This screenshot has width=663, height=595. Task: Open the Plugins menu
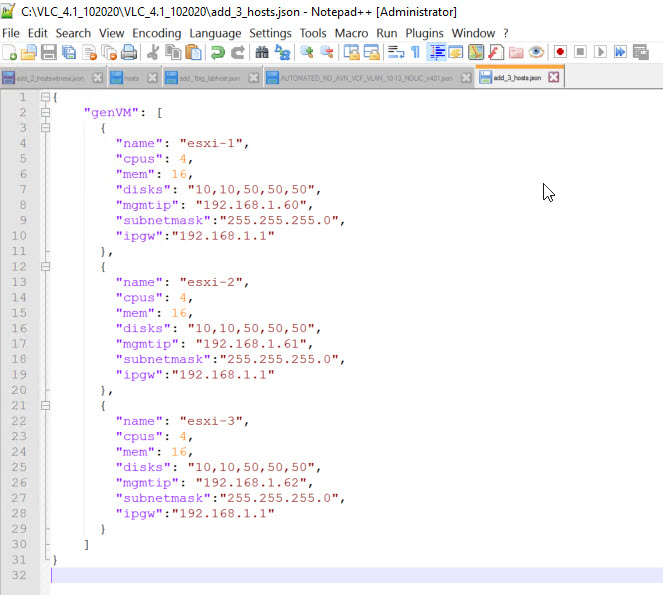point(424,33)
